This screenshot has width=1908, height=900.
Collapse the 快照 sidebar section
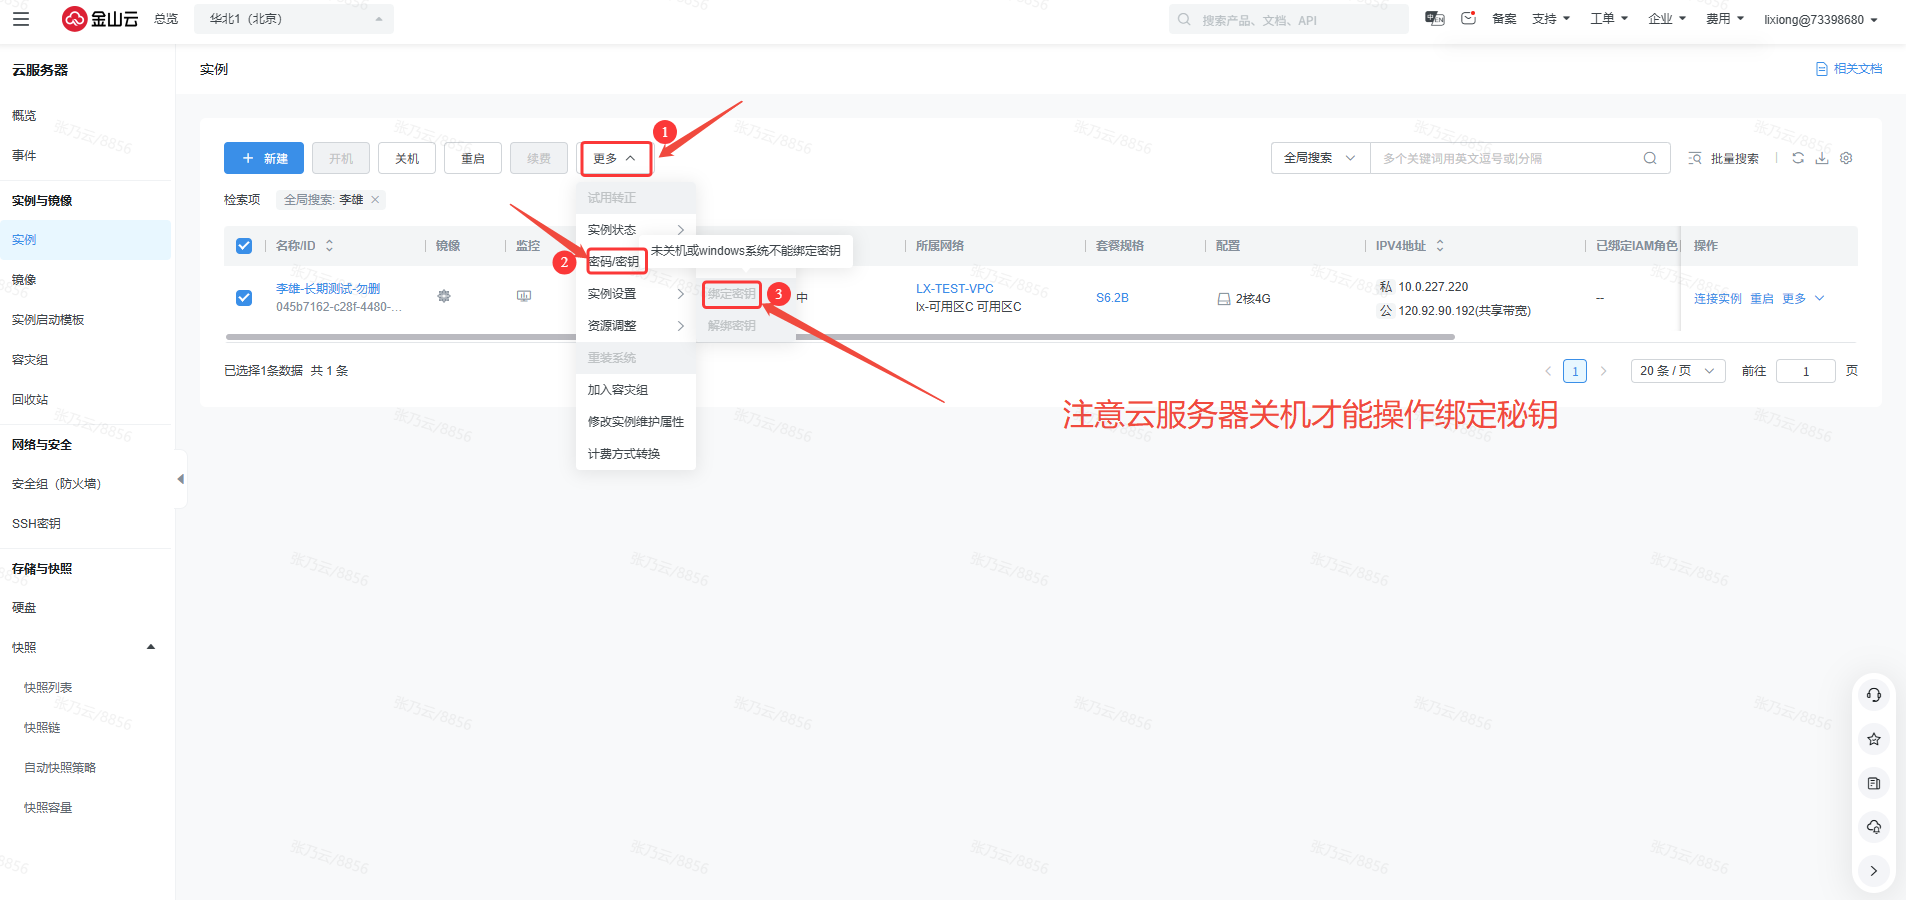point(151,647)
